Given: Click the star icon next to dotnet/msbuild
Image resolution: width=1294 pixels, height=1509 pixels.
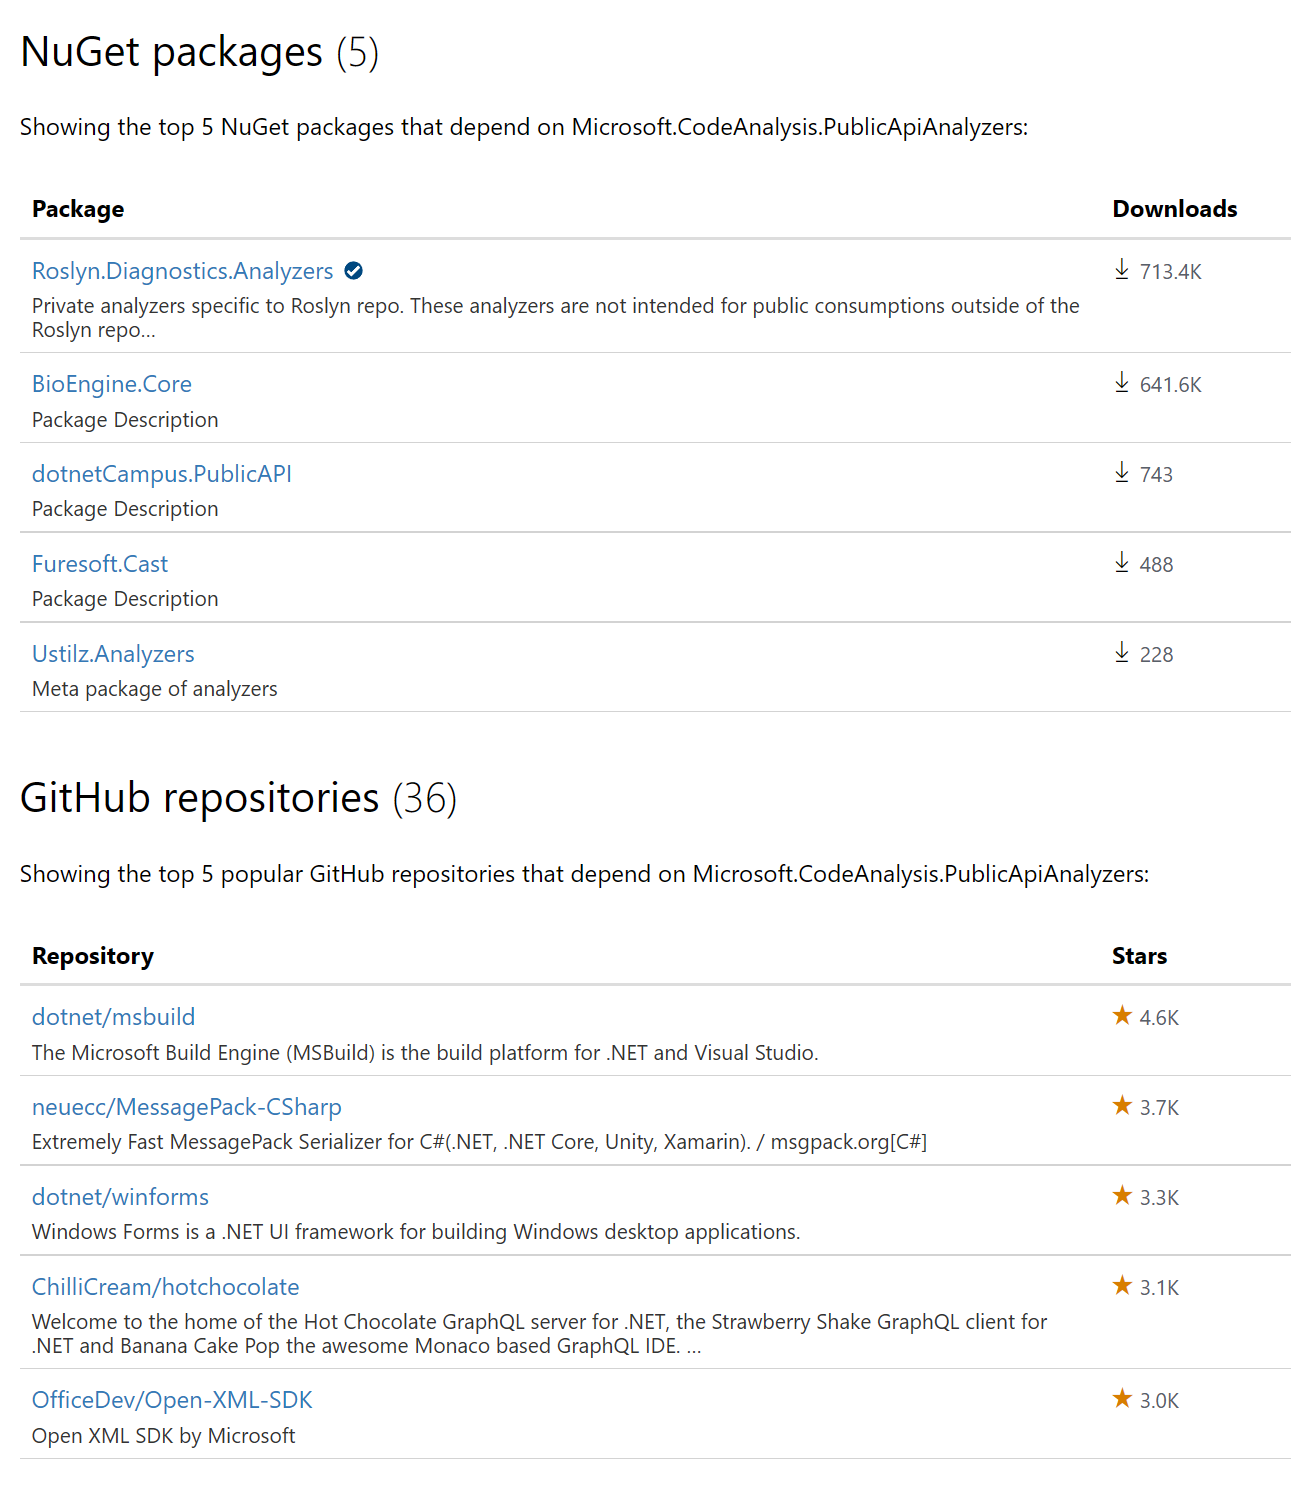Looking at the screenshot, I should pos(1121,1015).
